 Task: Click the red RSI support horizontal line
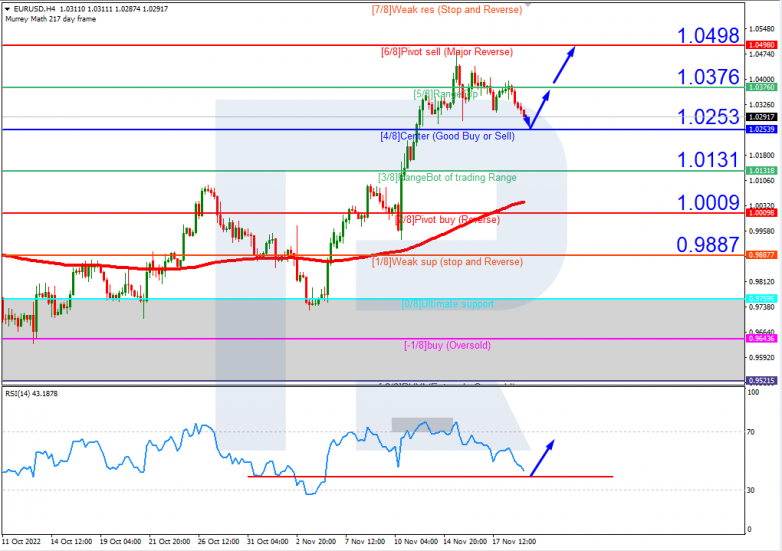[430, 477]
